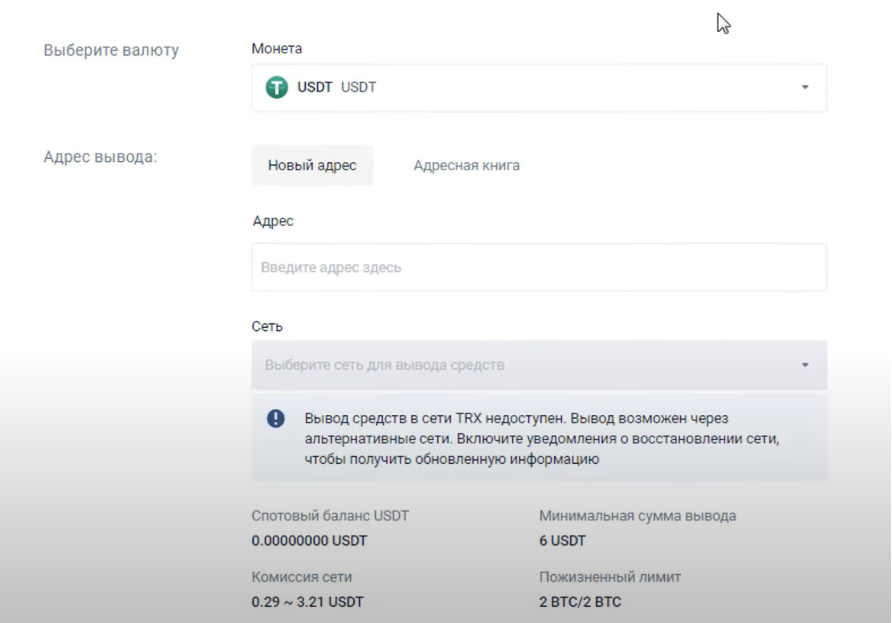Click the network fee 0.29 ~ 3.21 USDT value
This screenshot has height=623, width=892.
[x=307, y=602]
